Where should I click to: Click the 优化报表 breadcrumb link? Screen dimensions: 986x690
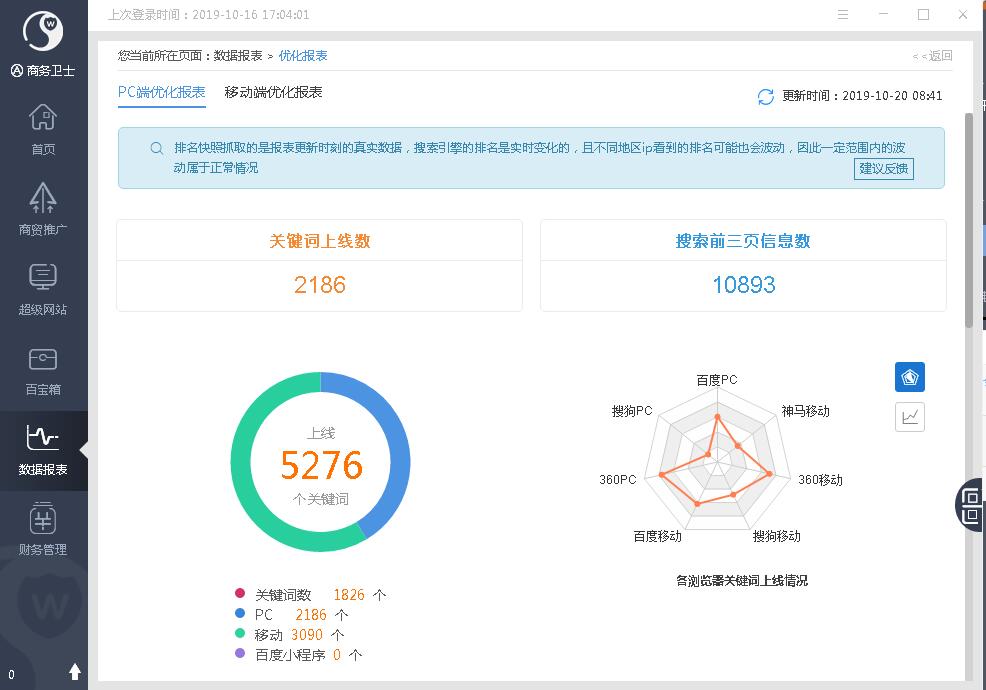[302, 56]
